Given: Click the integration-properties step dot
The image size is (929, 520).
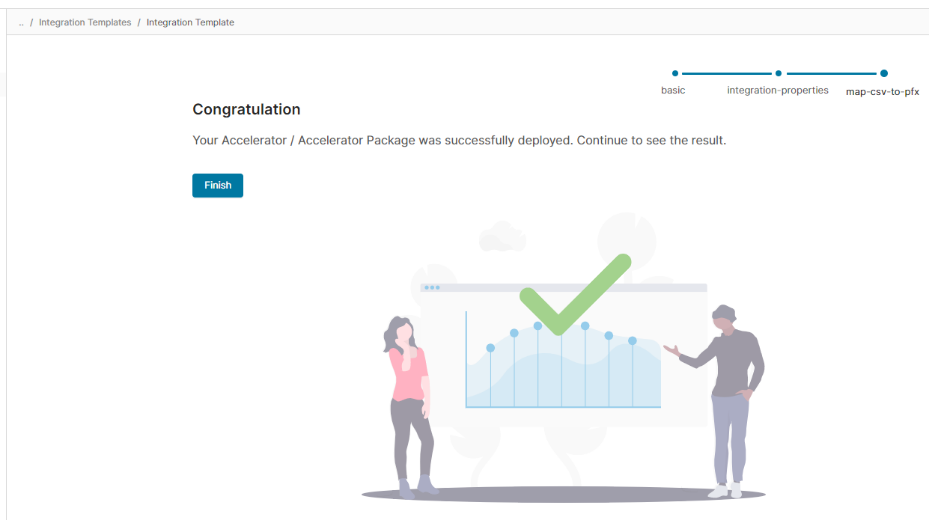Looking at the screenshot, I should (x=779, y=73).
